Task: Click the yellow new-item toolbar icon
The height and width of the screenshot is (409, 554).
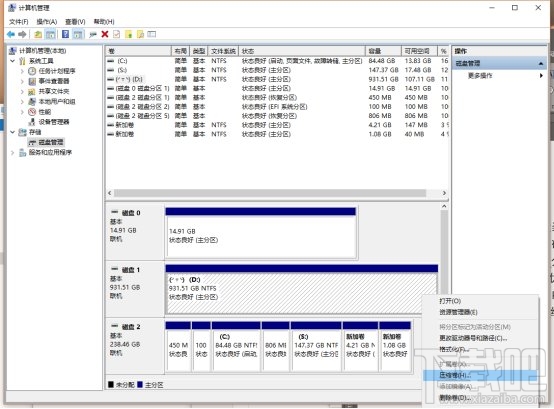Action: tap(129, 34)
